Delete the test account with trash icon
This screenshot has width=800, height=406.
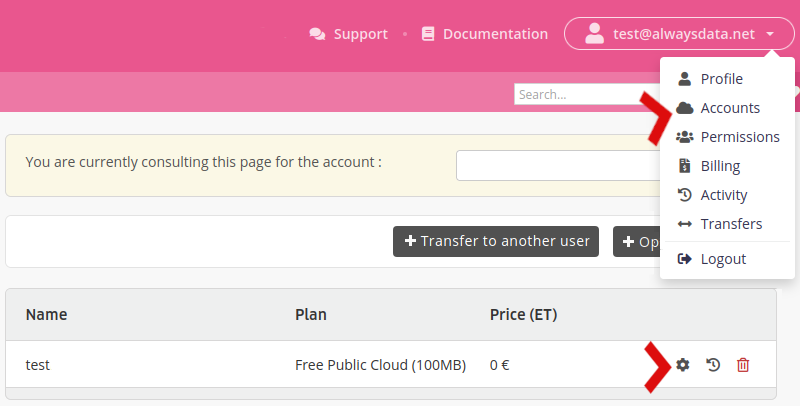(743, 365)
